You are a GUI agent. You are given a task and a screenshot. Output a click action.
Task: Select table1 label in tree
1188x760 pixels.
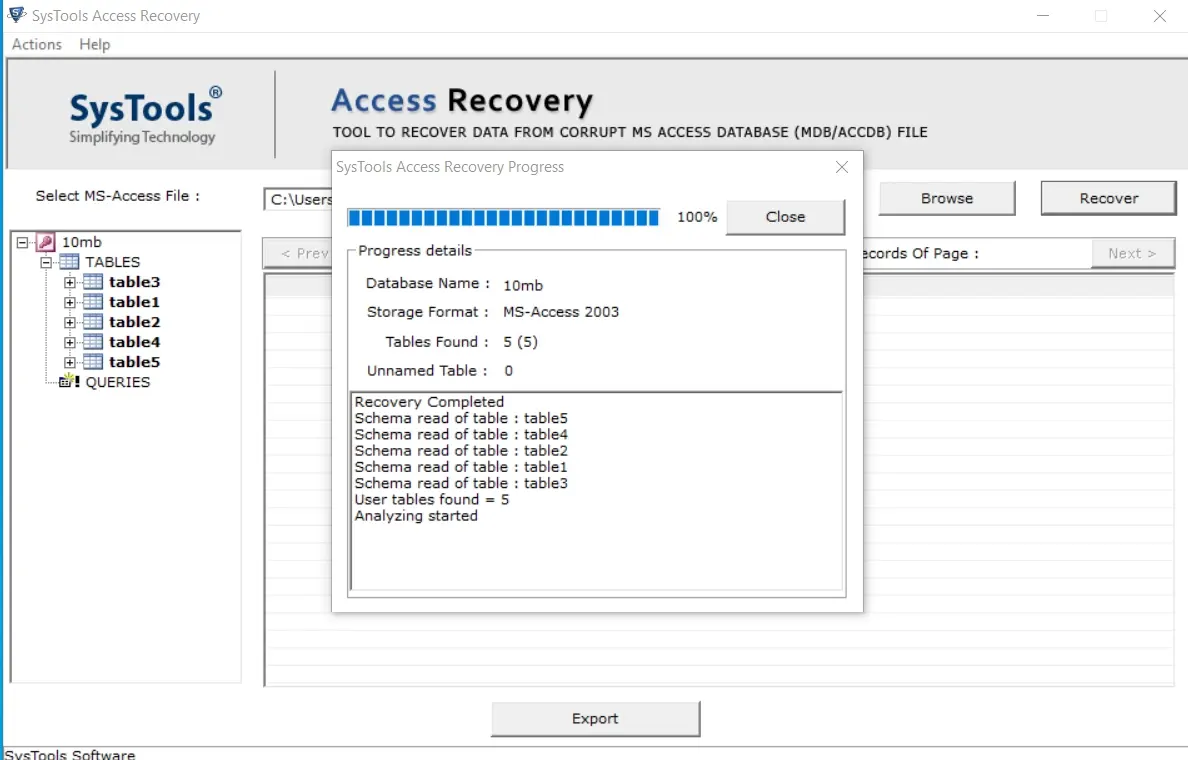(x=134, y=302)
